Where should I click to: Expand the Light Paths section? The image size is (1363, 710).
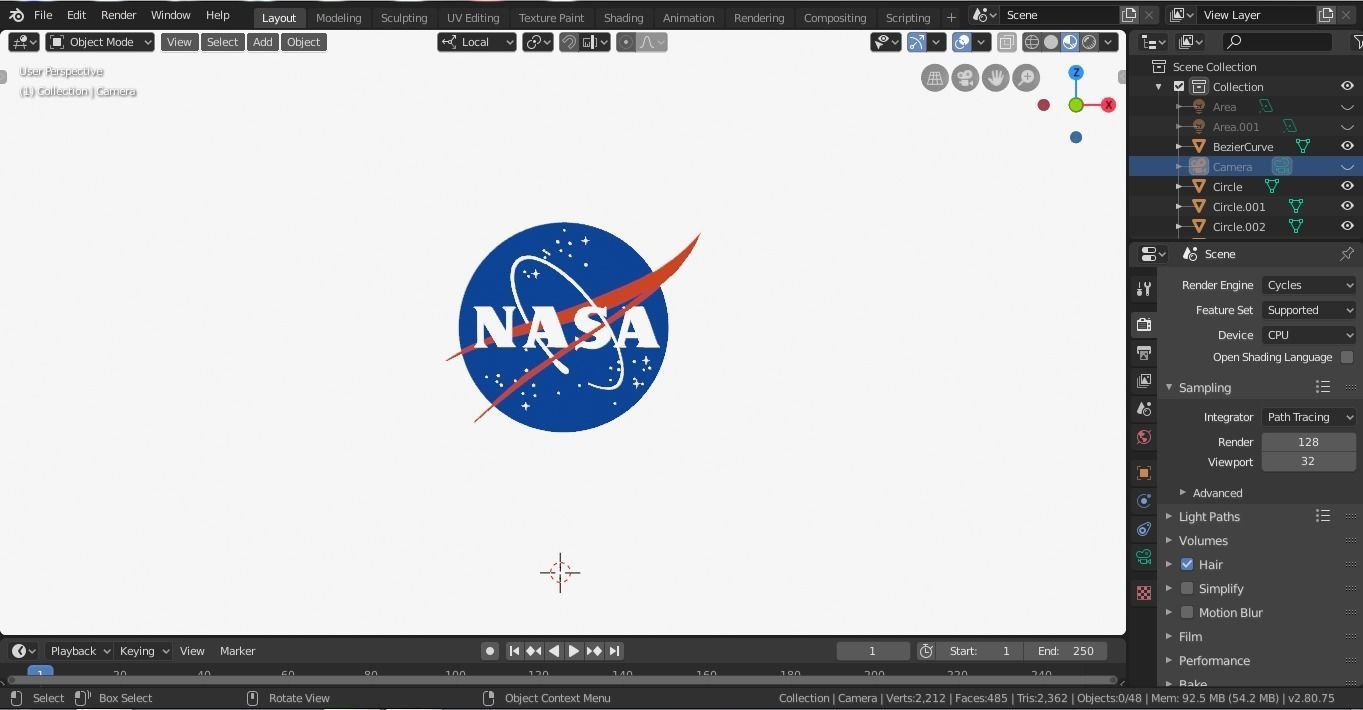[1209, 516]
